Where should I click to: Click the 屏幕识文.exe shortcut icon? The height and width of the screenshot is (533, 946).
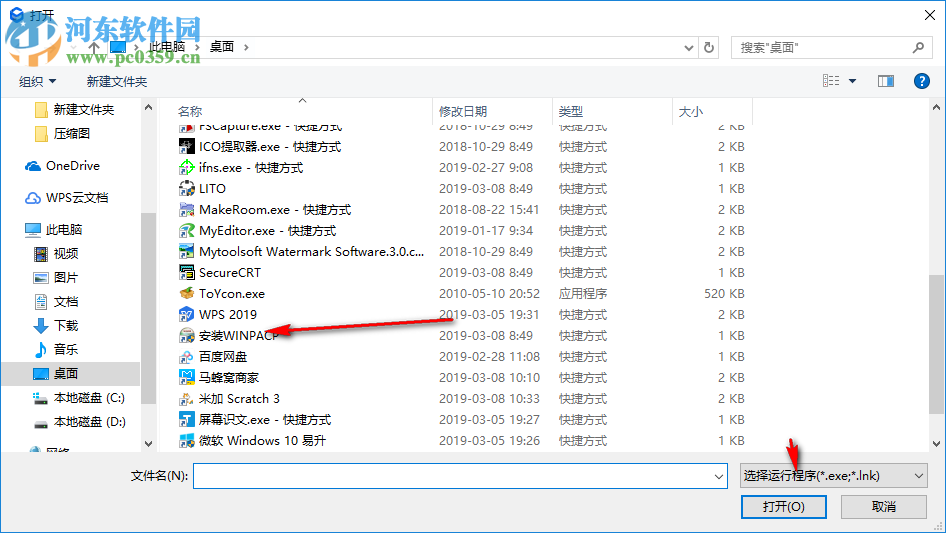click(x=187, y=420)
